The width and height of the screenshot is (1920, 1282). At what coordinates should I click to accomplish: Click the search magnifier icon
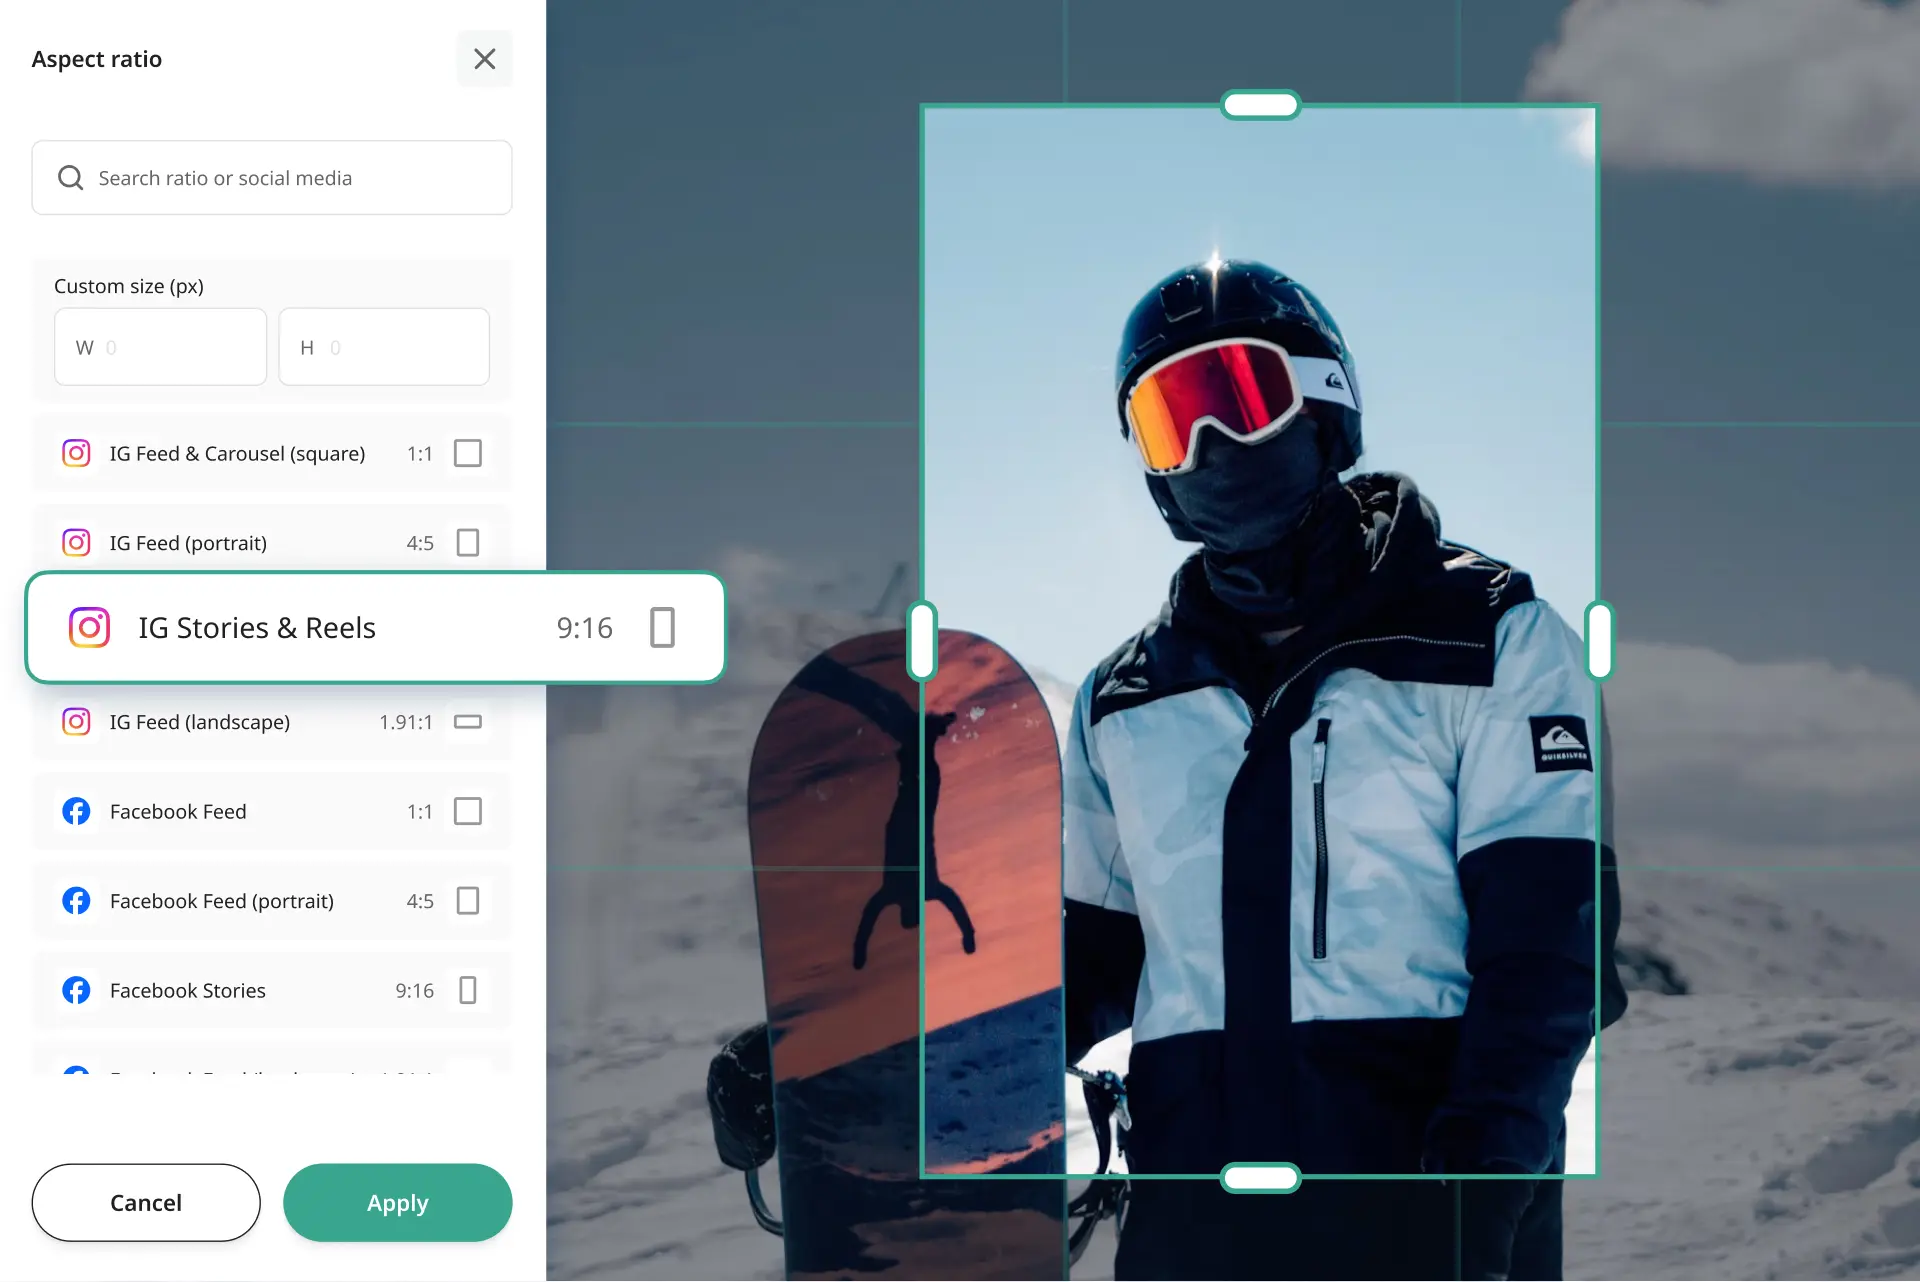tap(70, 177)
